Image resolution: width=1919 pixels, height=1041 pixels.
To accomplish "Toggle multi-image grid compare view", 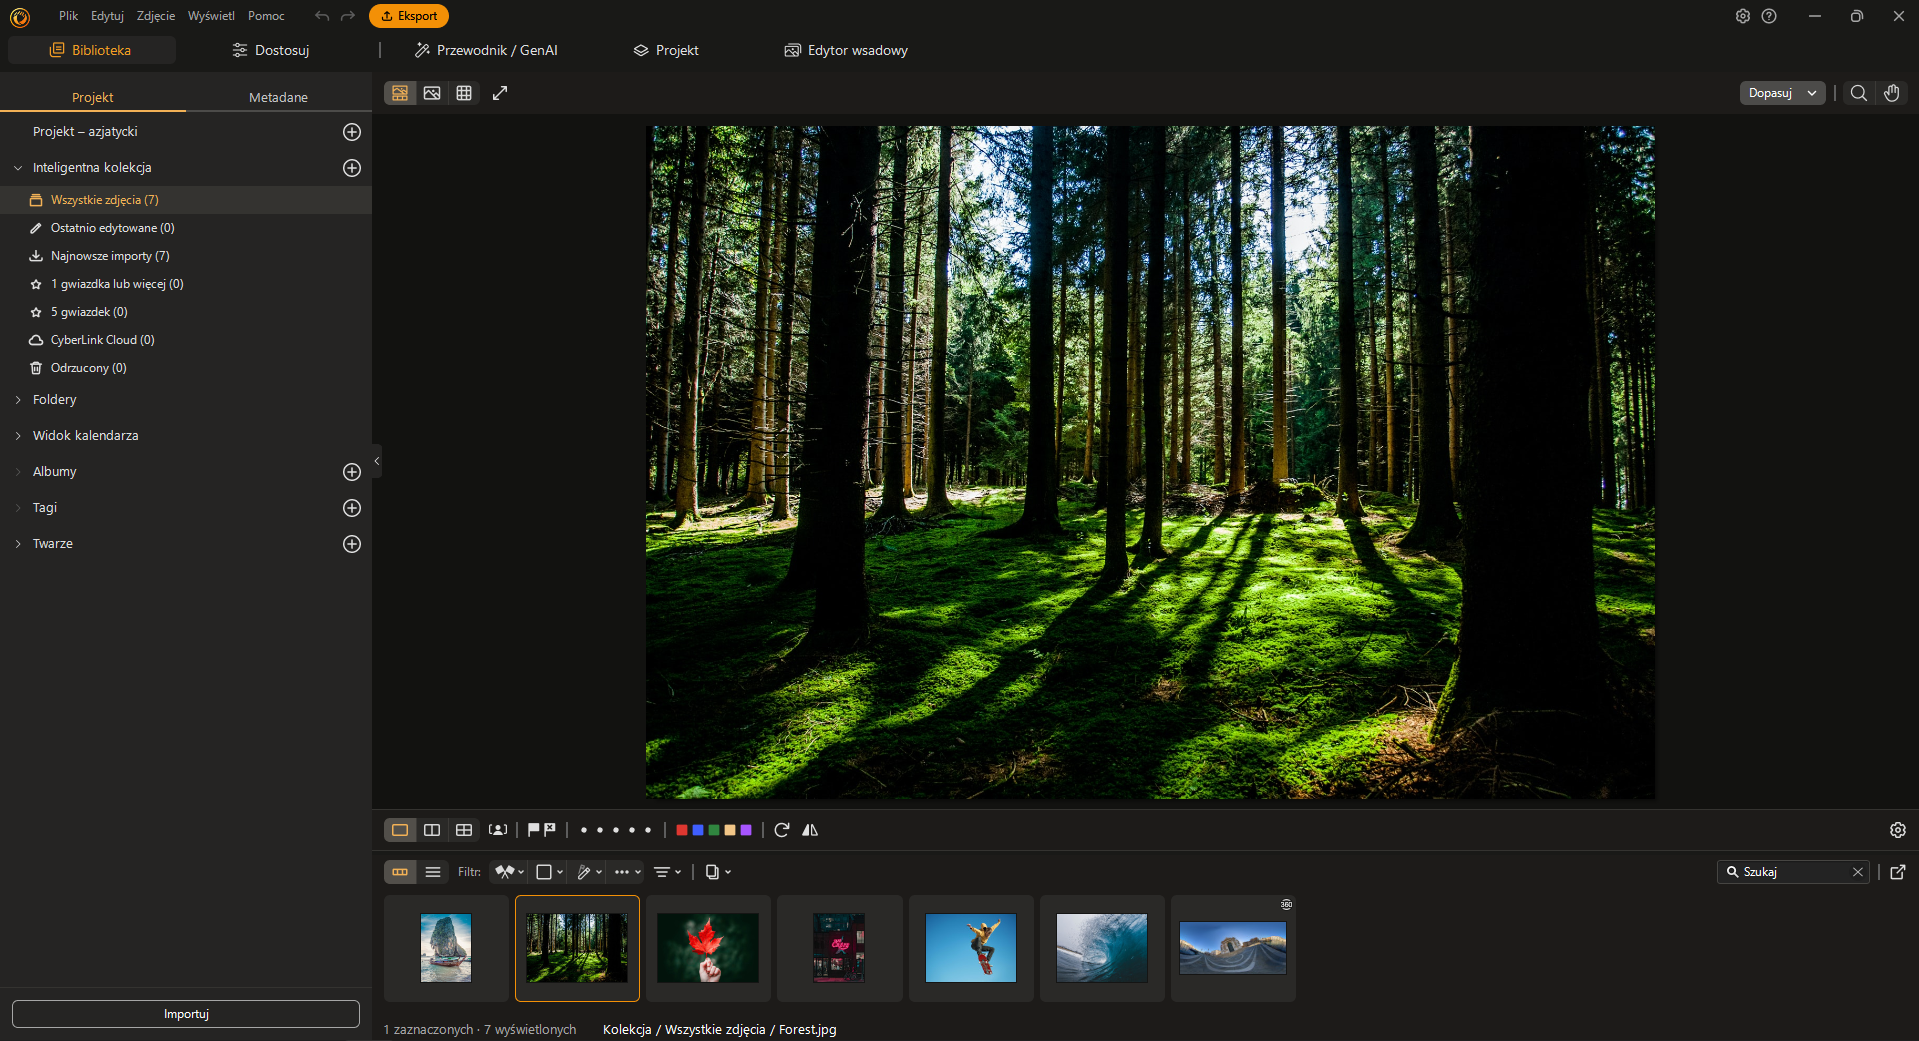I will 464,830.
